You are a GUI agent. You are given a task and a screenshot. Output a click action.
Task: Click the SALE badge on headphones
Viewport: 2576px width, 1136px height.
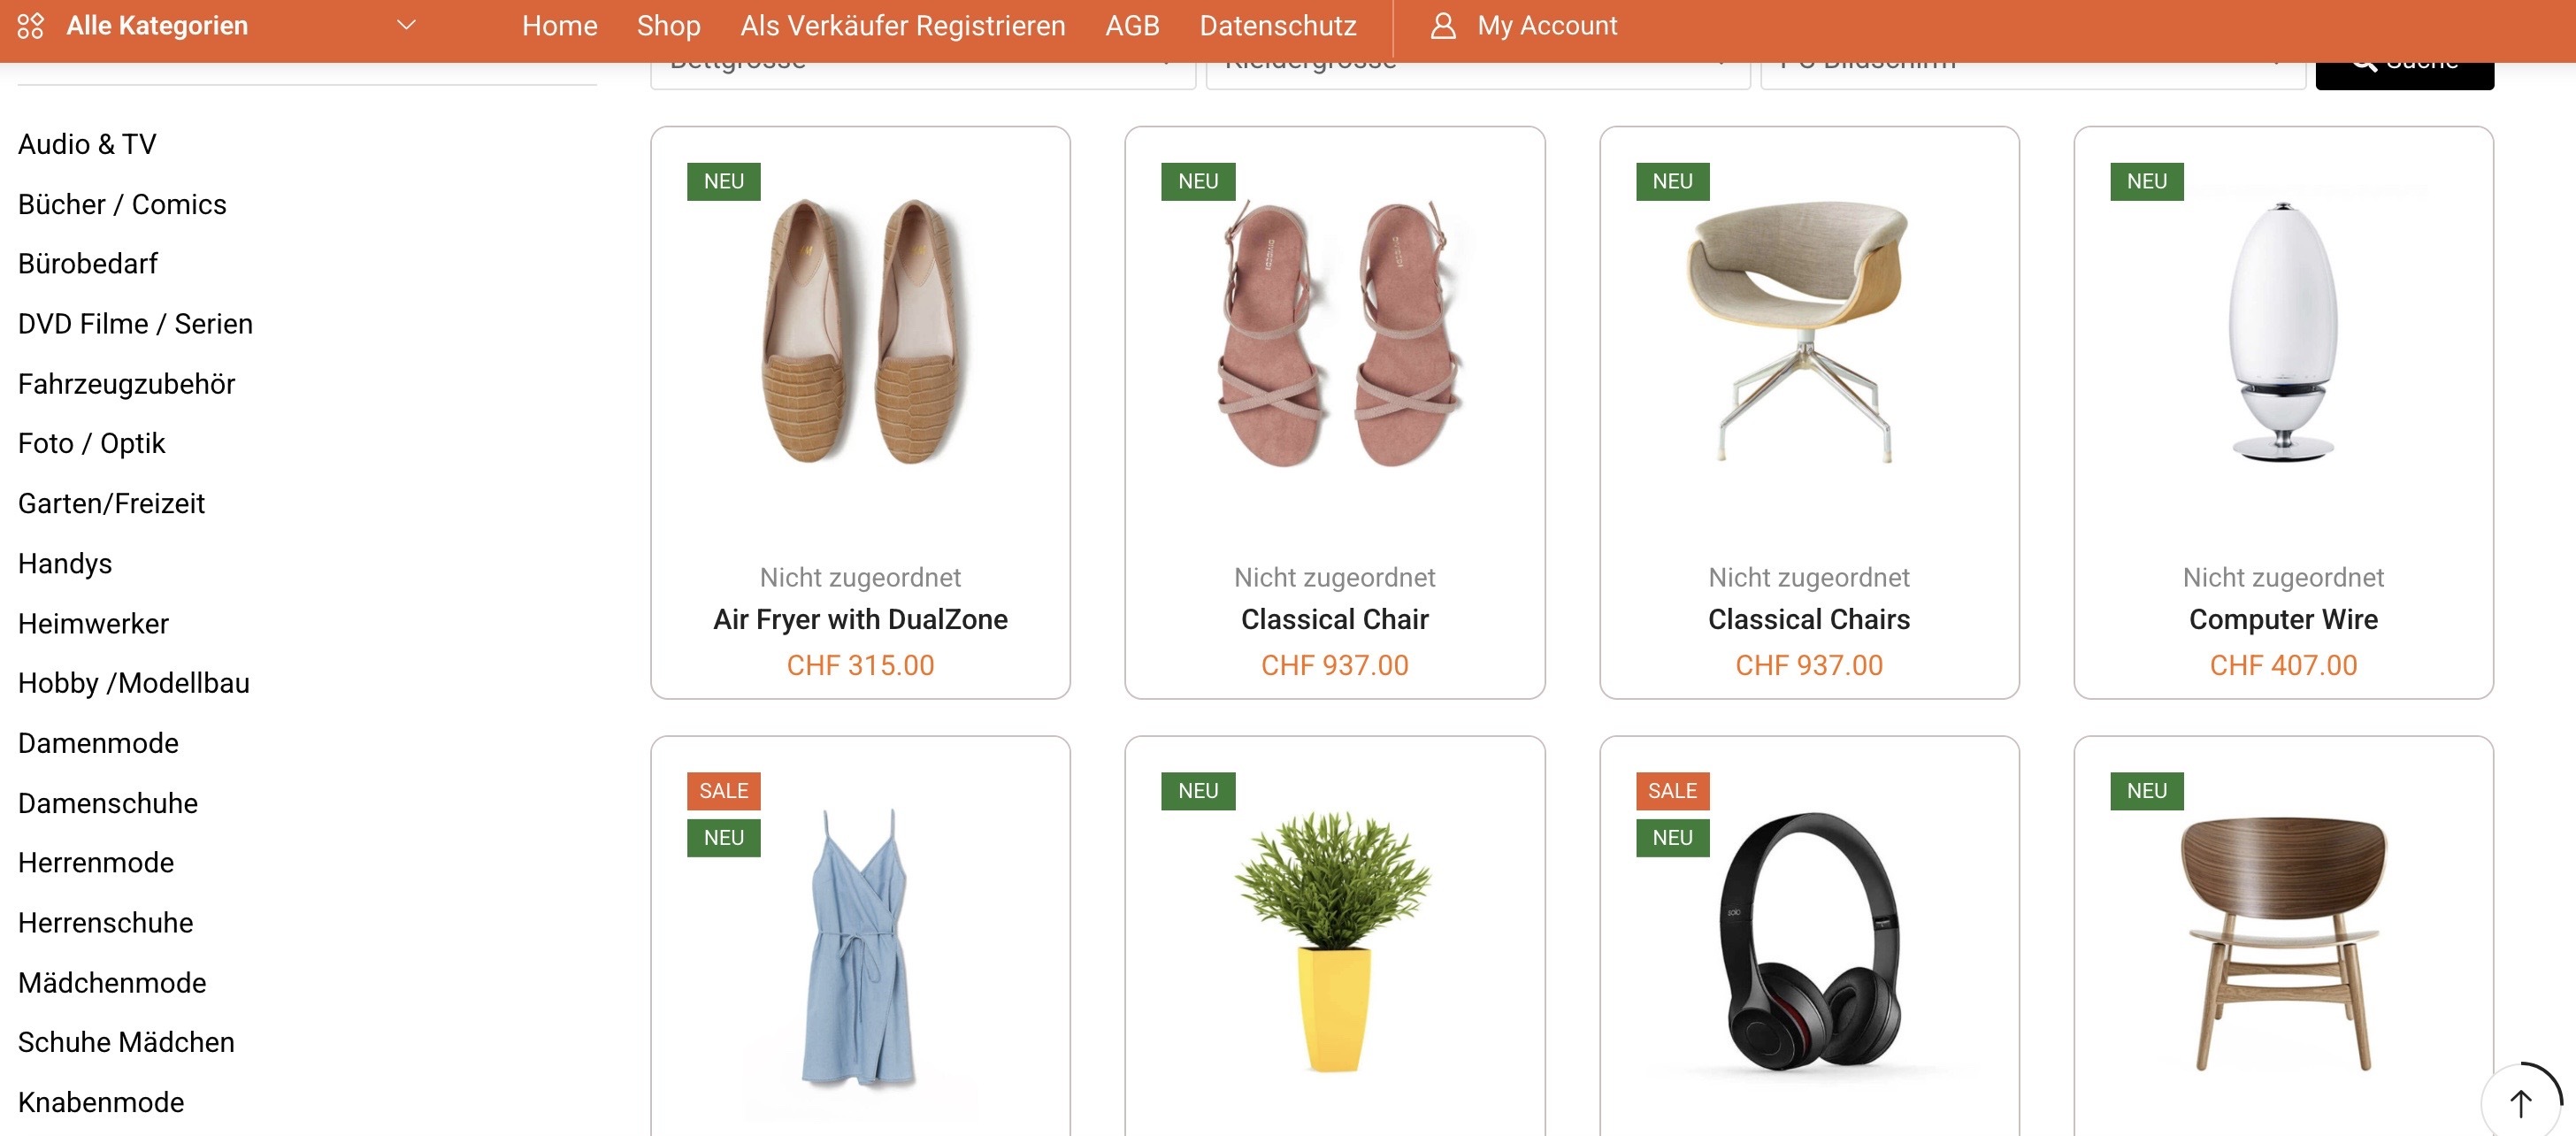1672,791
